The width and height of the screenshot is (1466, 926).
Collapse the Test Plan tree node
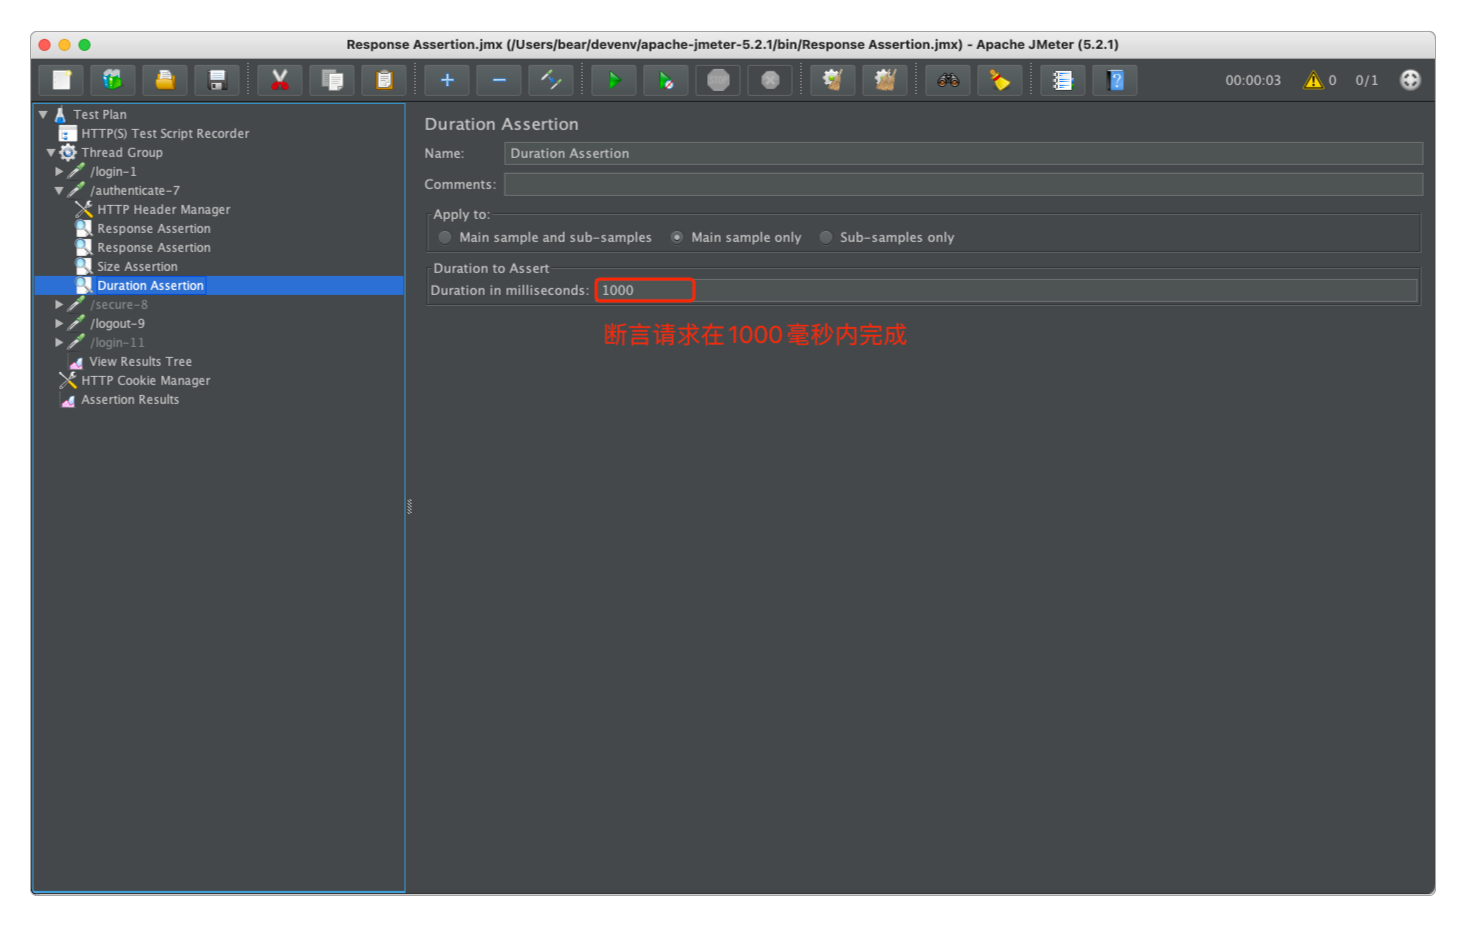point(43,114)
